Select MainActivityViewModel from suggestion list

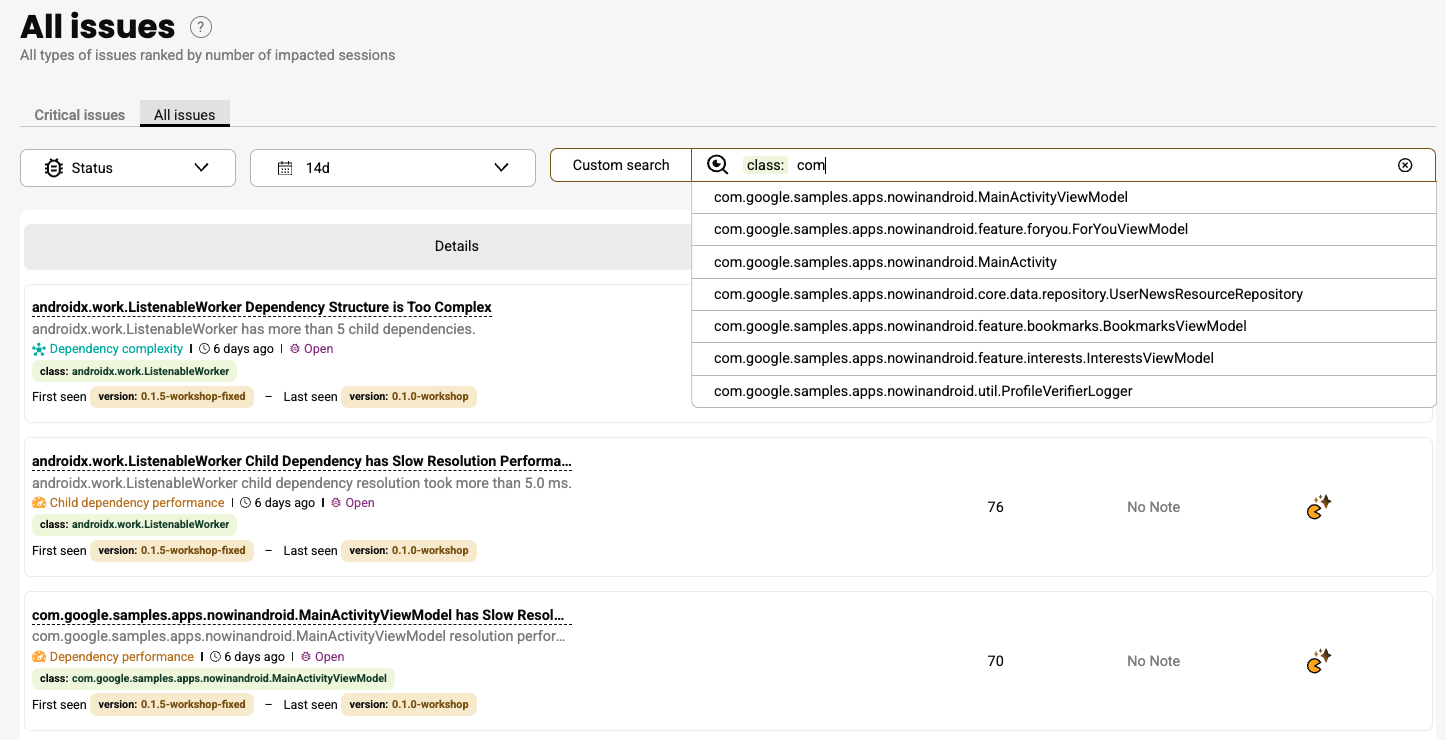[920, 197]
